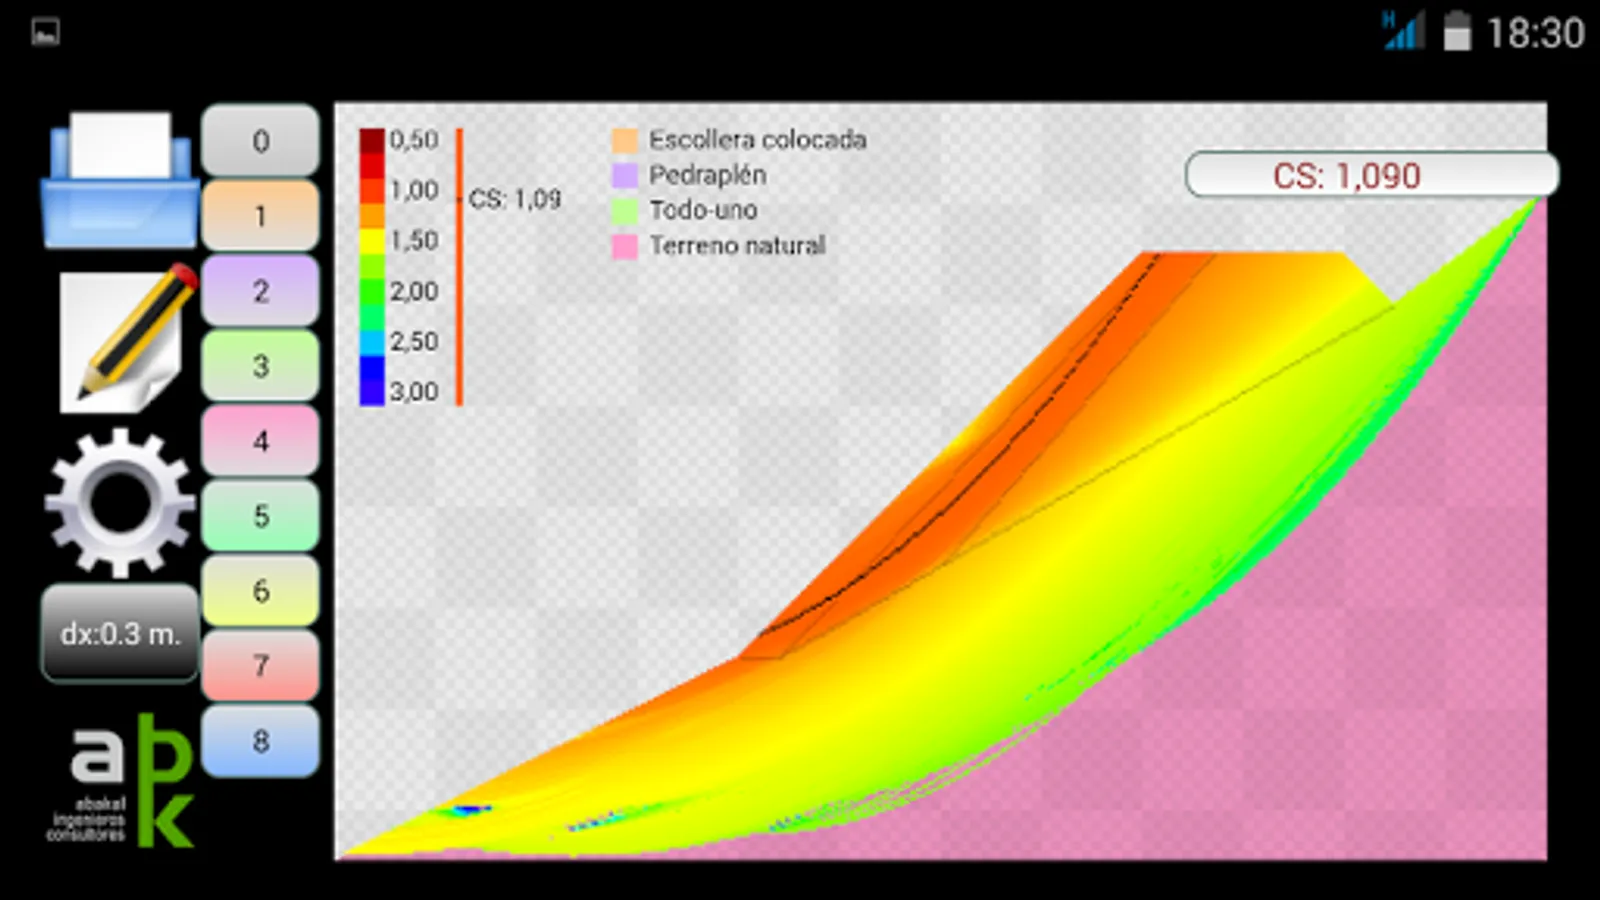
Task: Tap the battery status icon
Action: pyautogui.click(x=1457, y=31)
